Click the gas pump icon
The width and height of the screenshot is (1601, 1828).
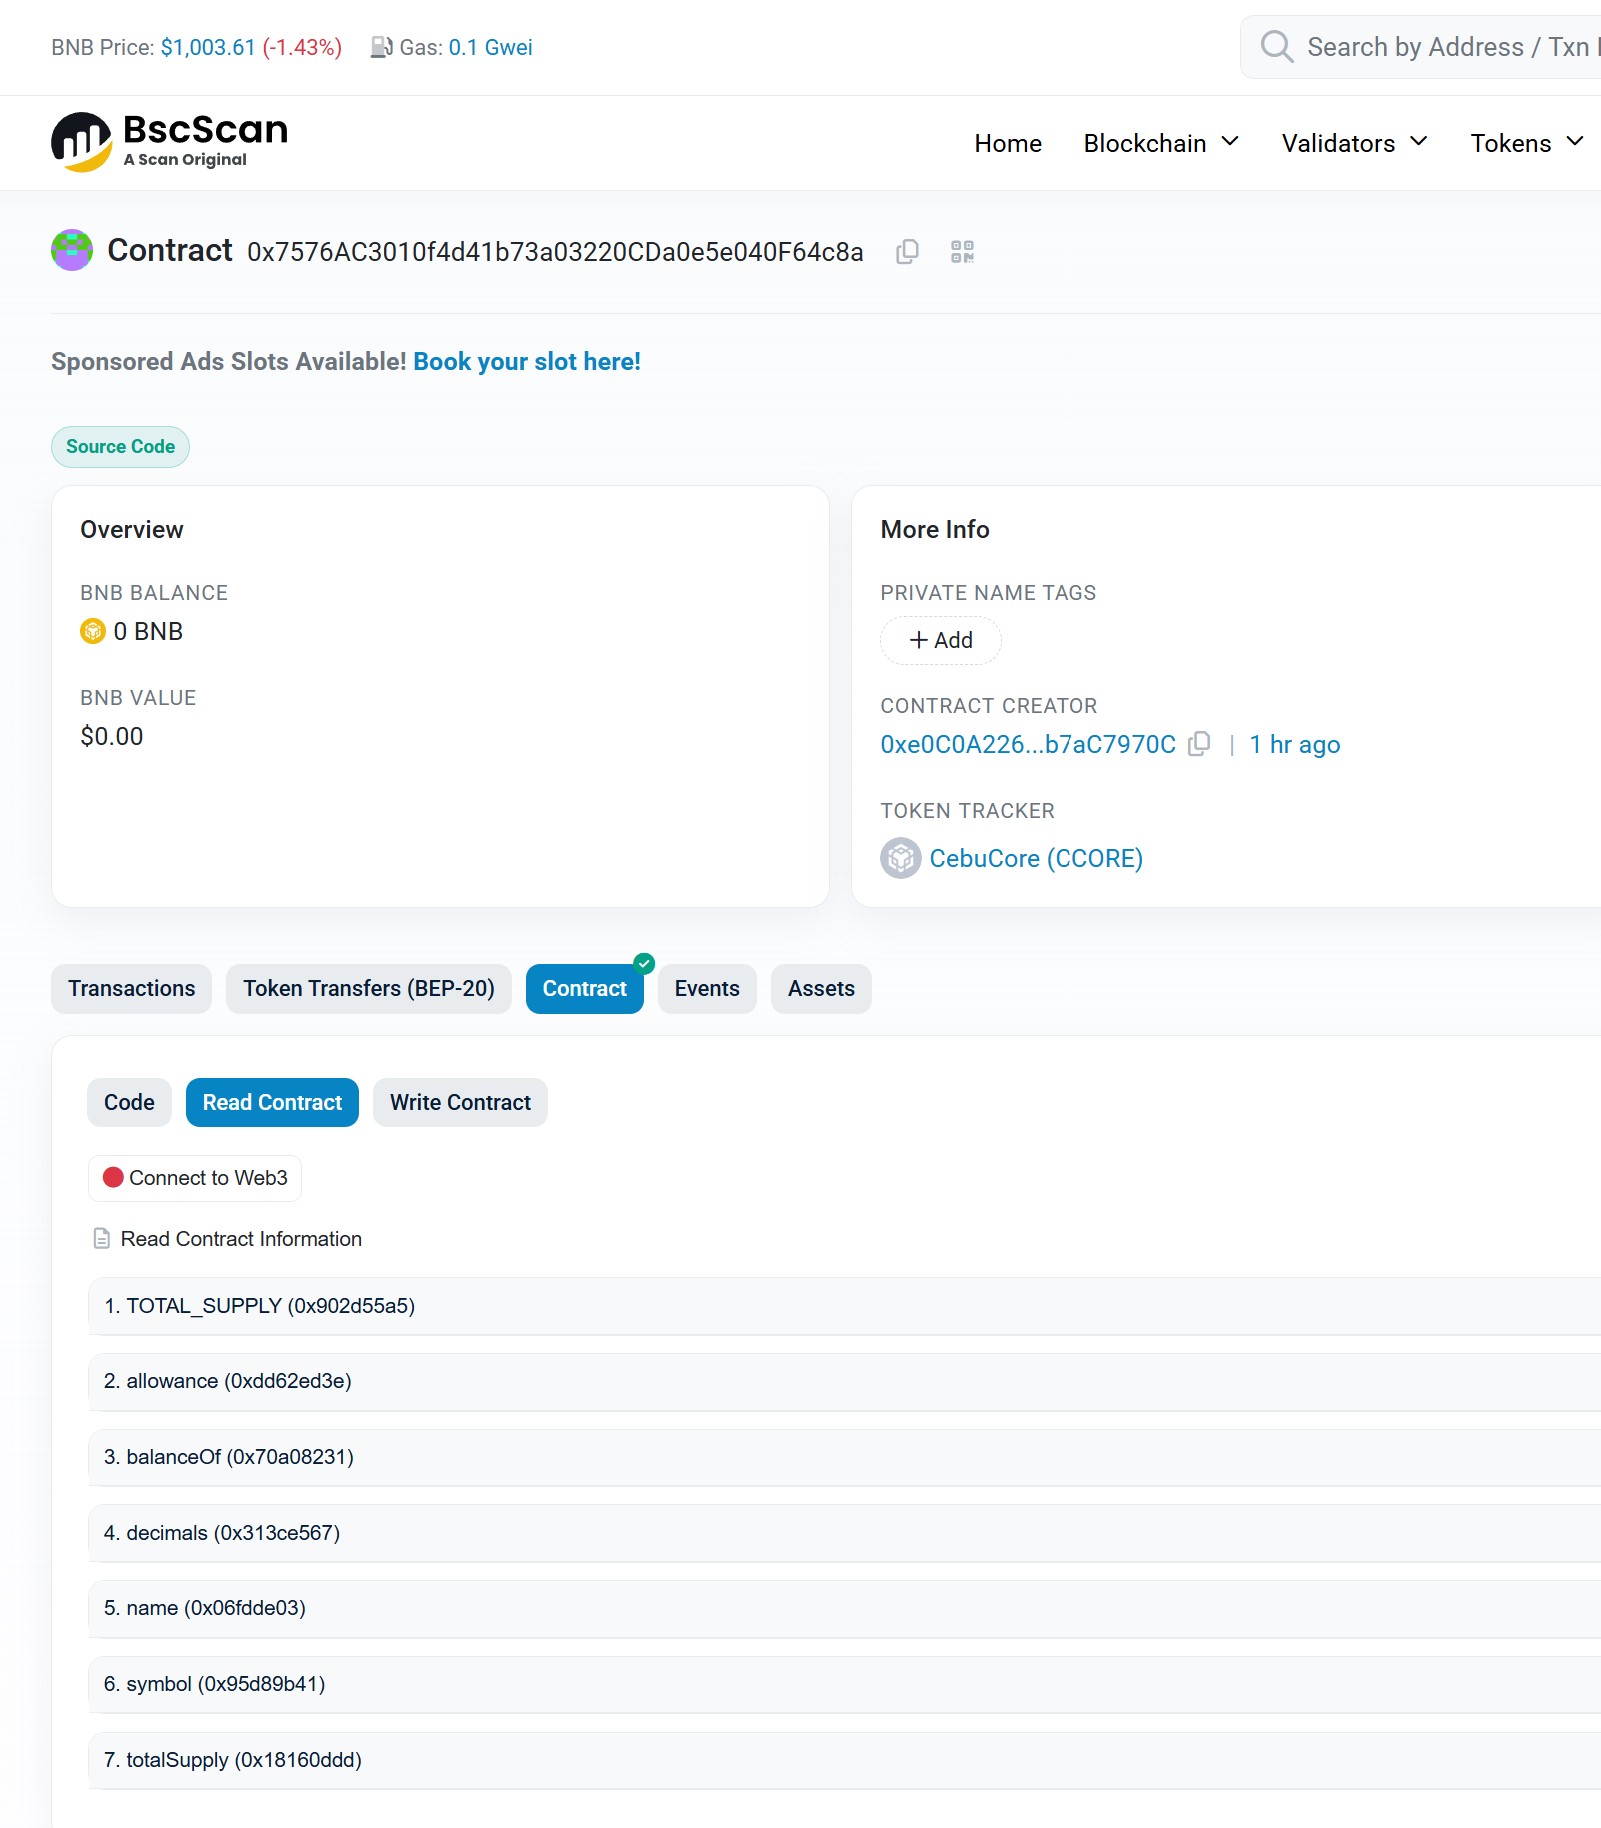[x=381, y=47]
